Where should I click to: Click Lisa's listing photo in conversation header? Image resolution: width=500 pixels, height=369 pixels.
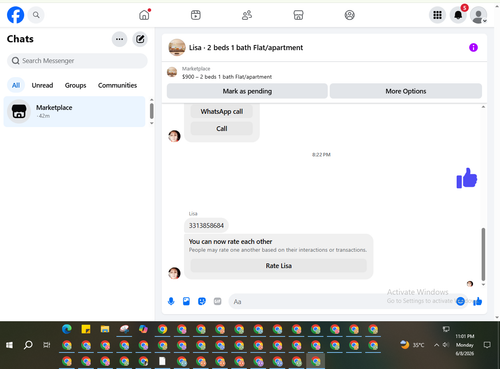point(177,47)
